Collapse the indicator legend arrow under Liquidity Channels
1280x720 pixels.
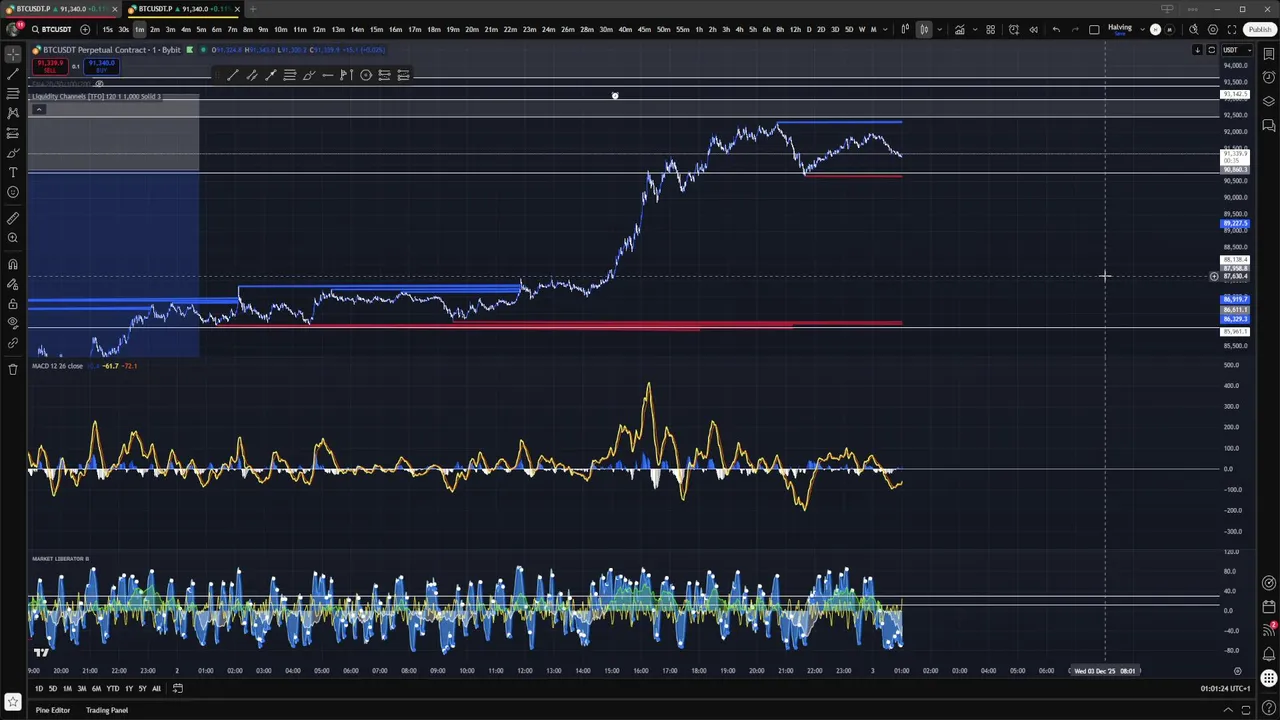39,109
